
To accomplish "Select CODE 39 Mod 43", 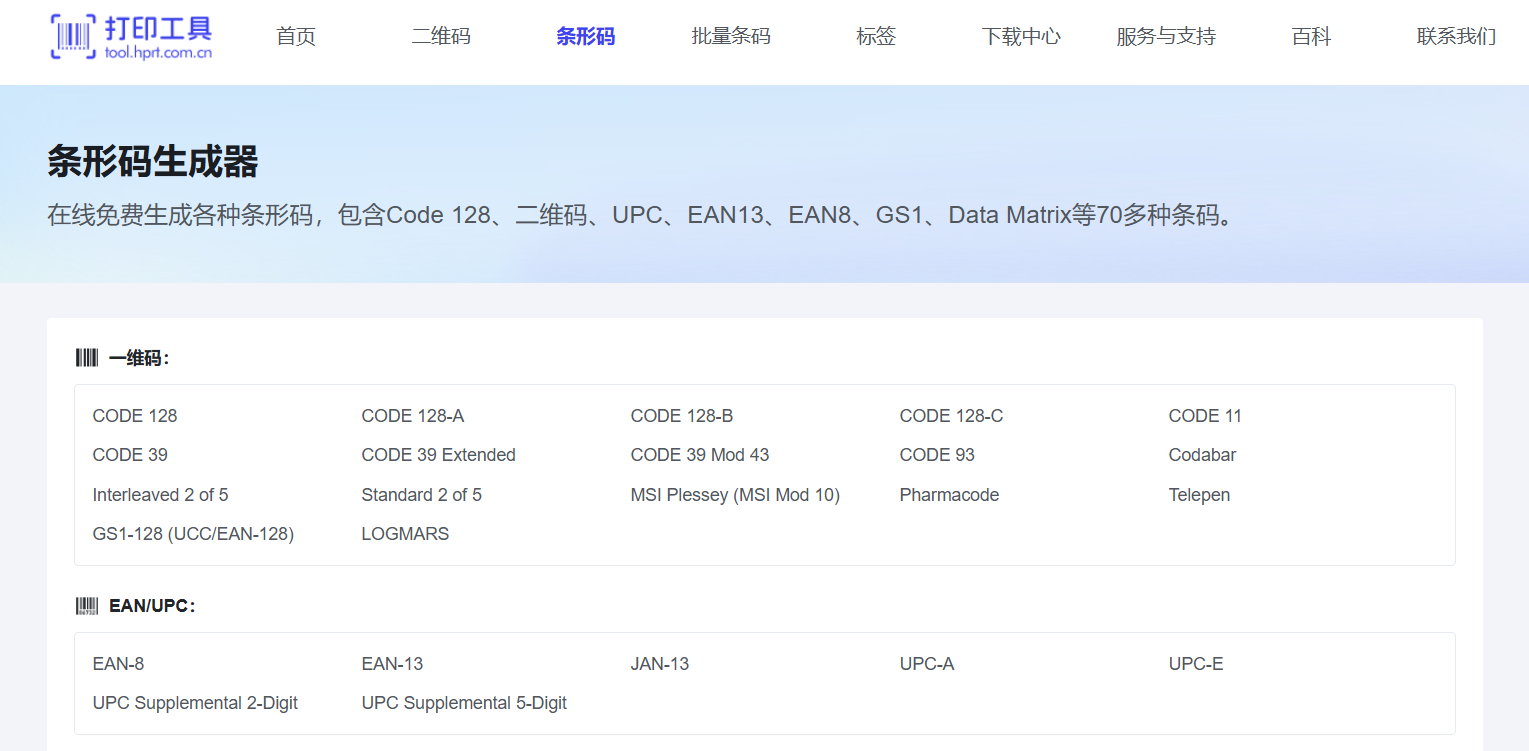I will 700,455.
